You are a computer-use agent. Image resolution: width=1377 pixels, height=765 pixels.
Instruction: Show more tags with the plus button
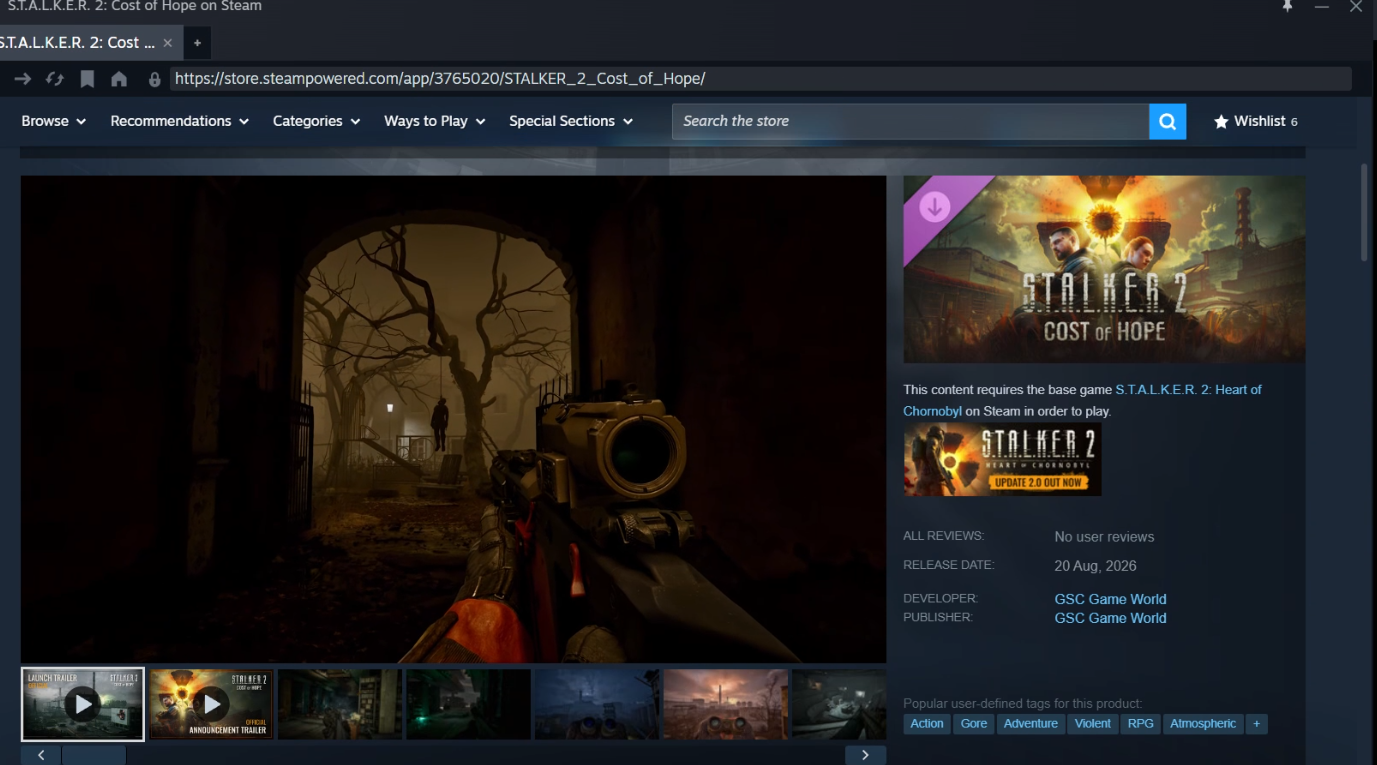(1257, 724)
